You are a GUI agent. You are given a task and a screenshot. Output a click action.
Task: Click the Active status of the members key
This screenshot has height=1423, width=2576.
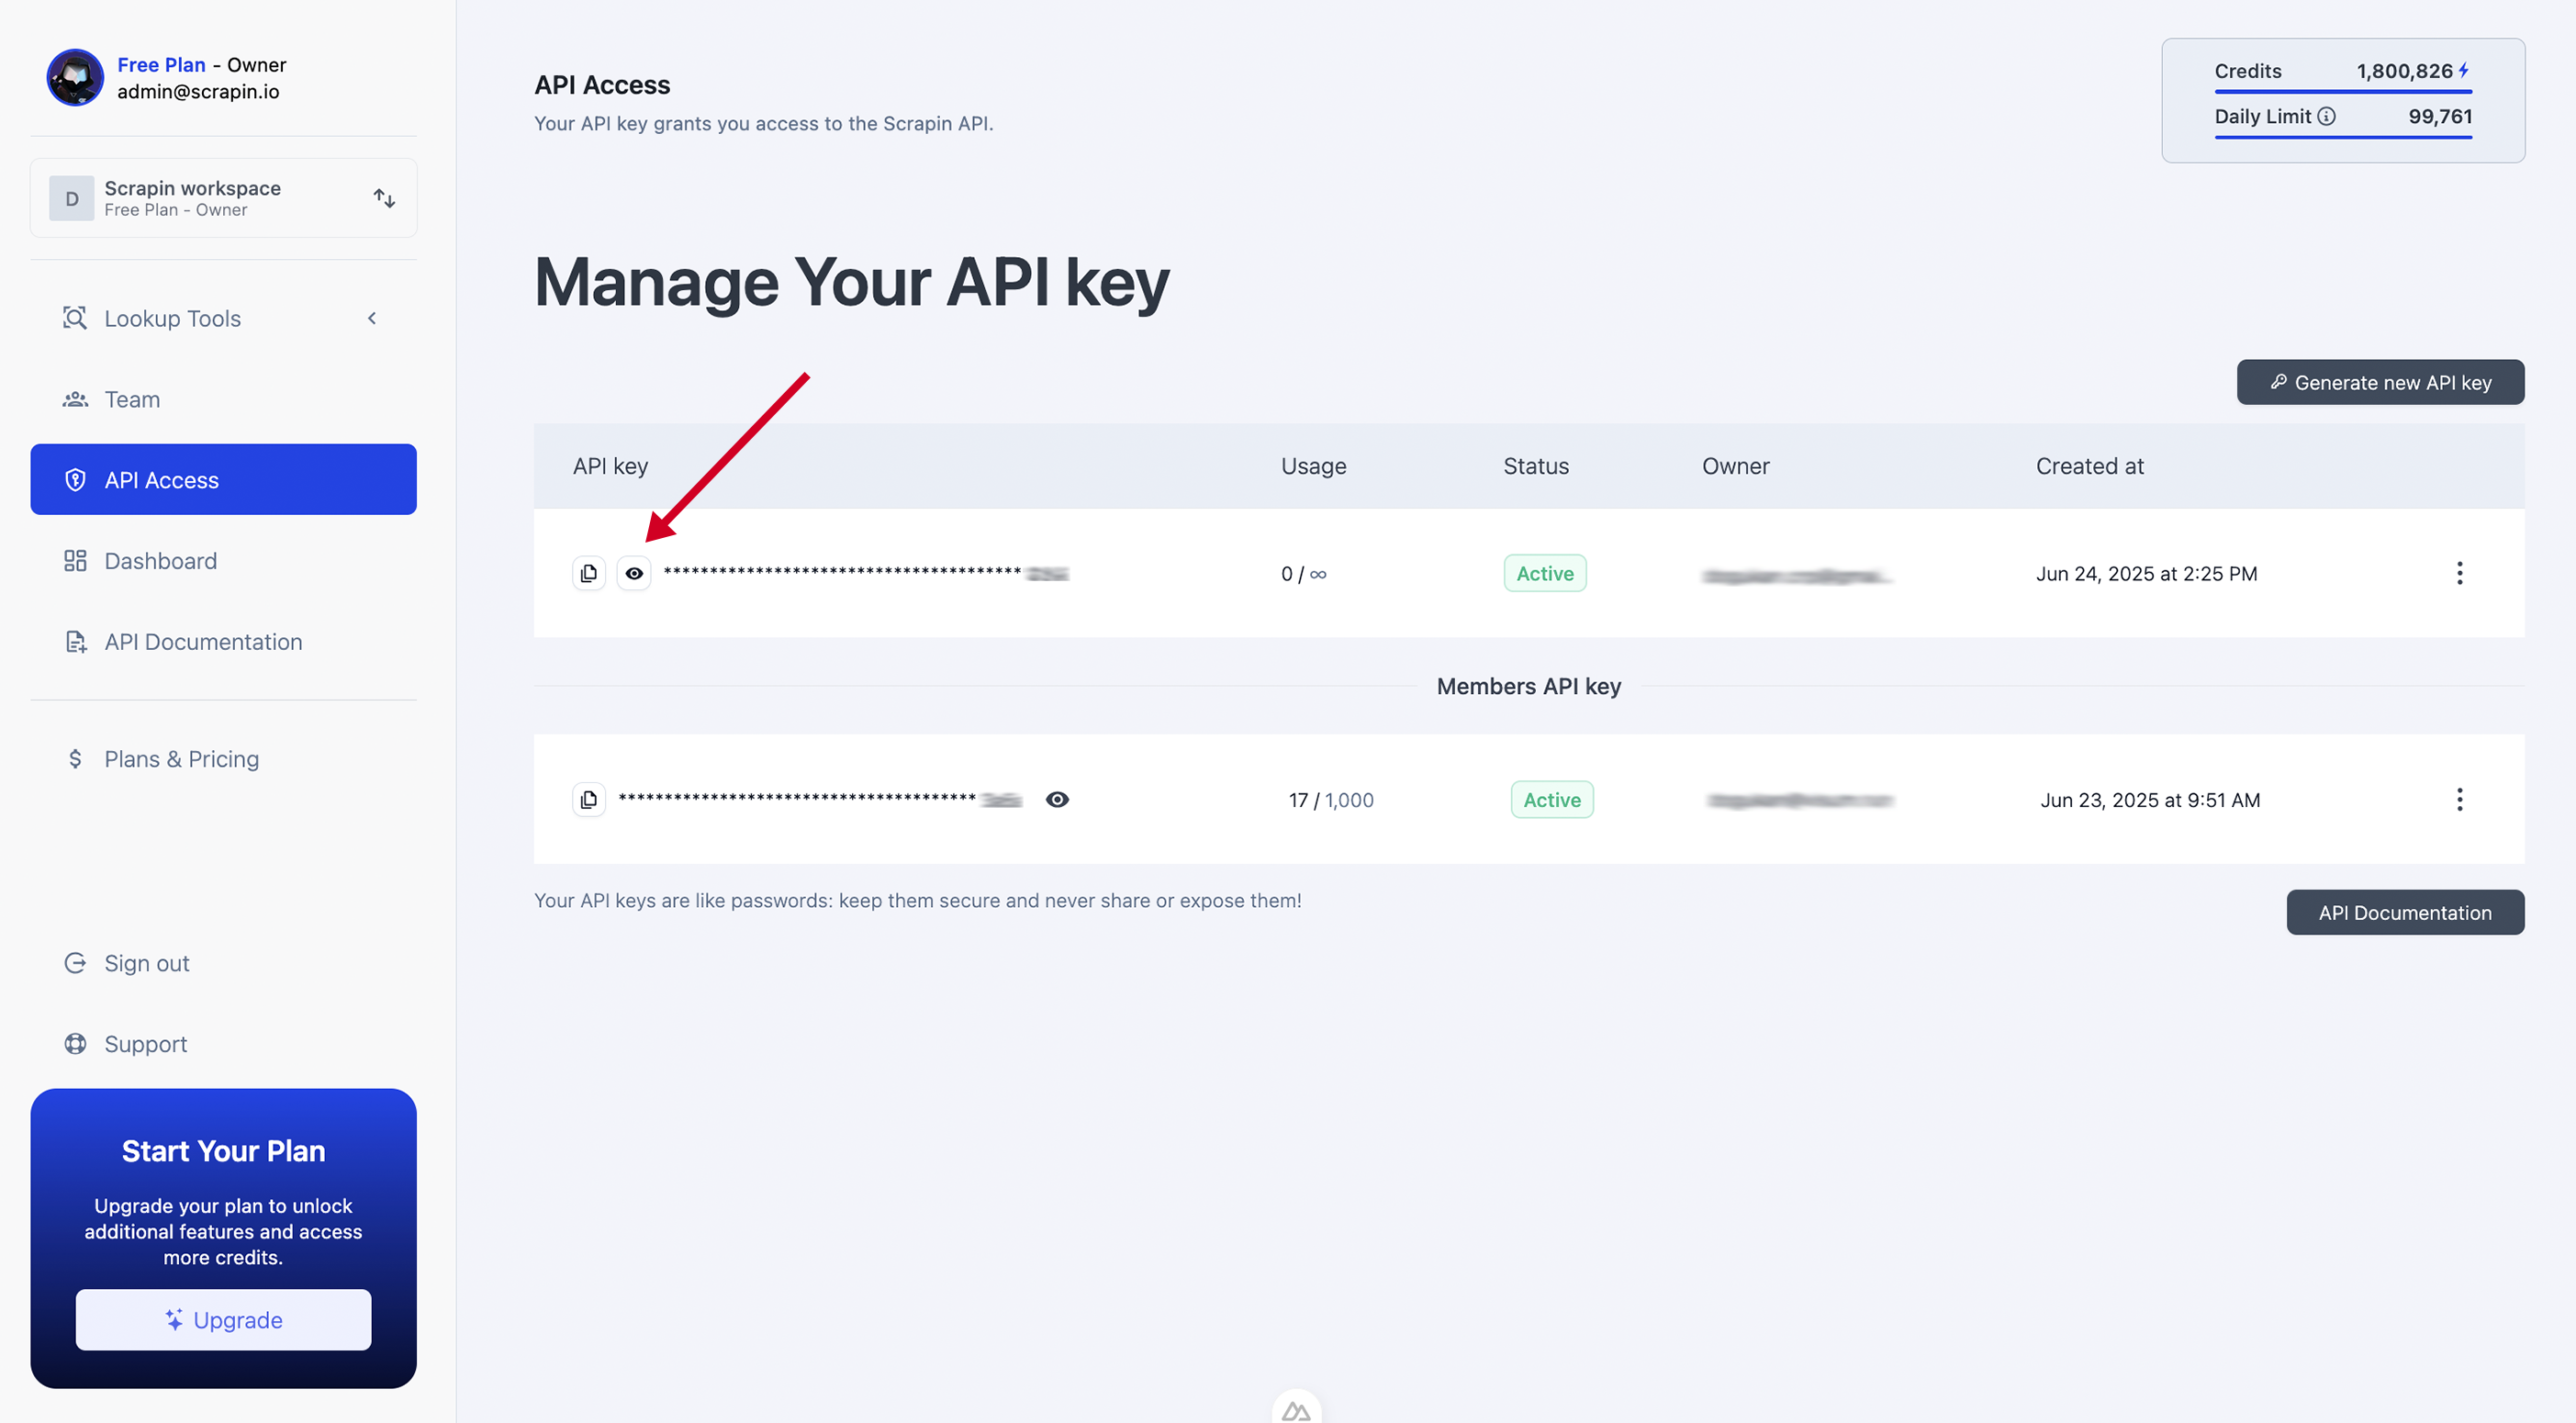point(1551,799)
